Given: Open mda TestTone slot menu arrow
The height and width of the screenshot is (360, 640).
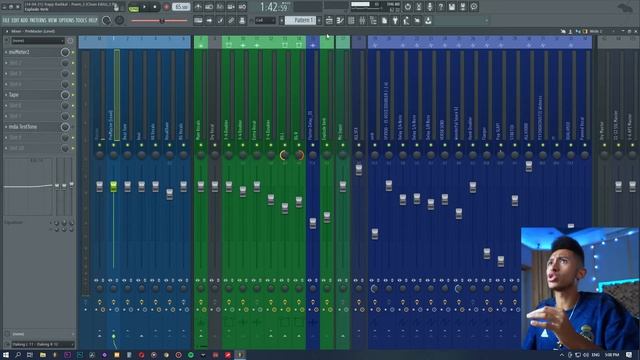Looking at the screenshot, I should pos(6,127).
